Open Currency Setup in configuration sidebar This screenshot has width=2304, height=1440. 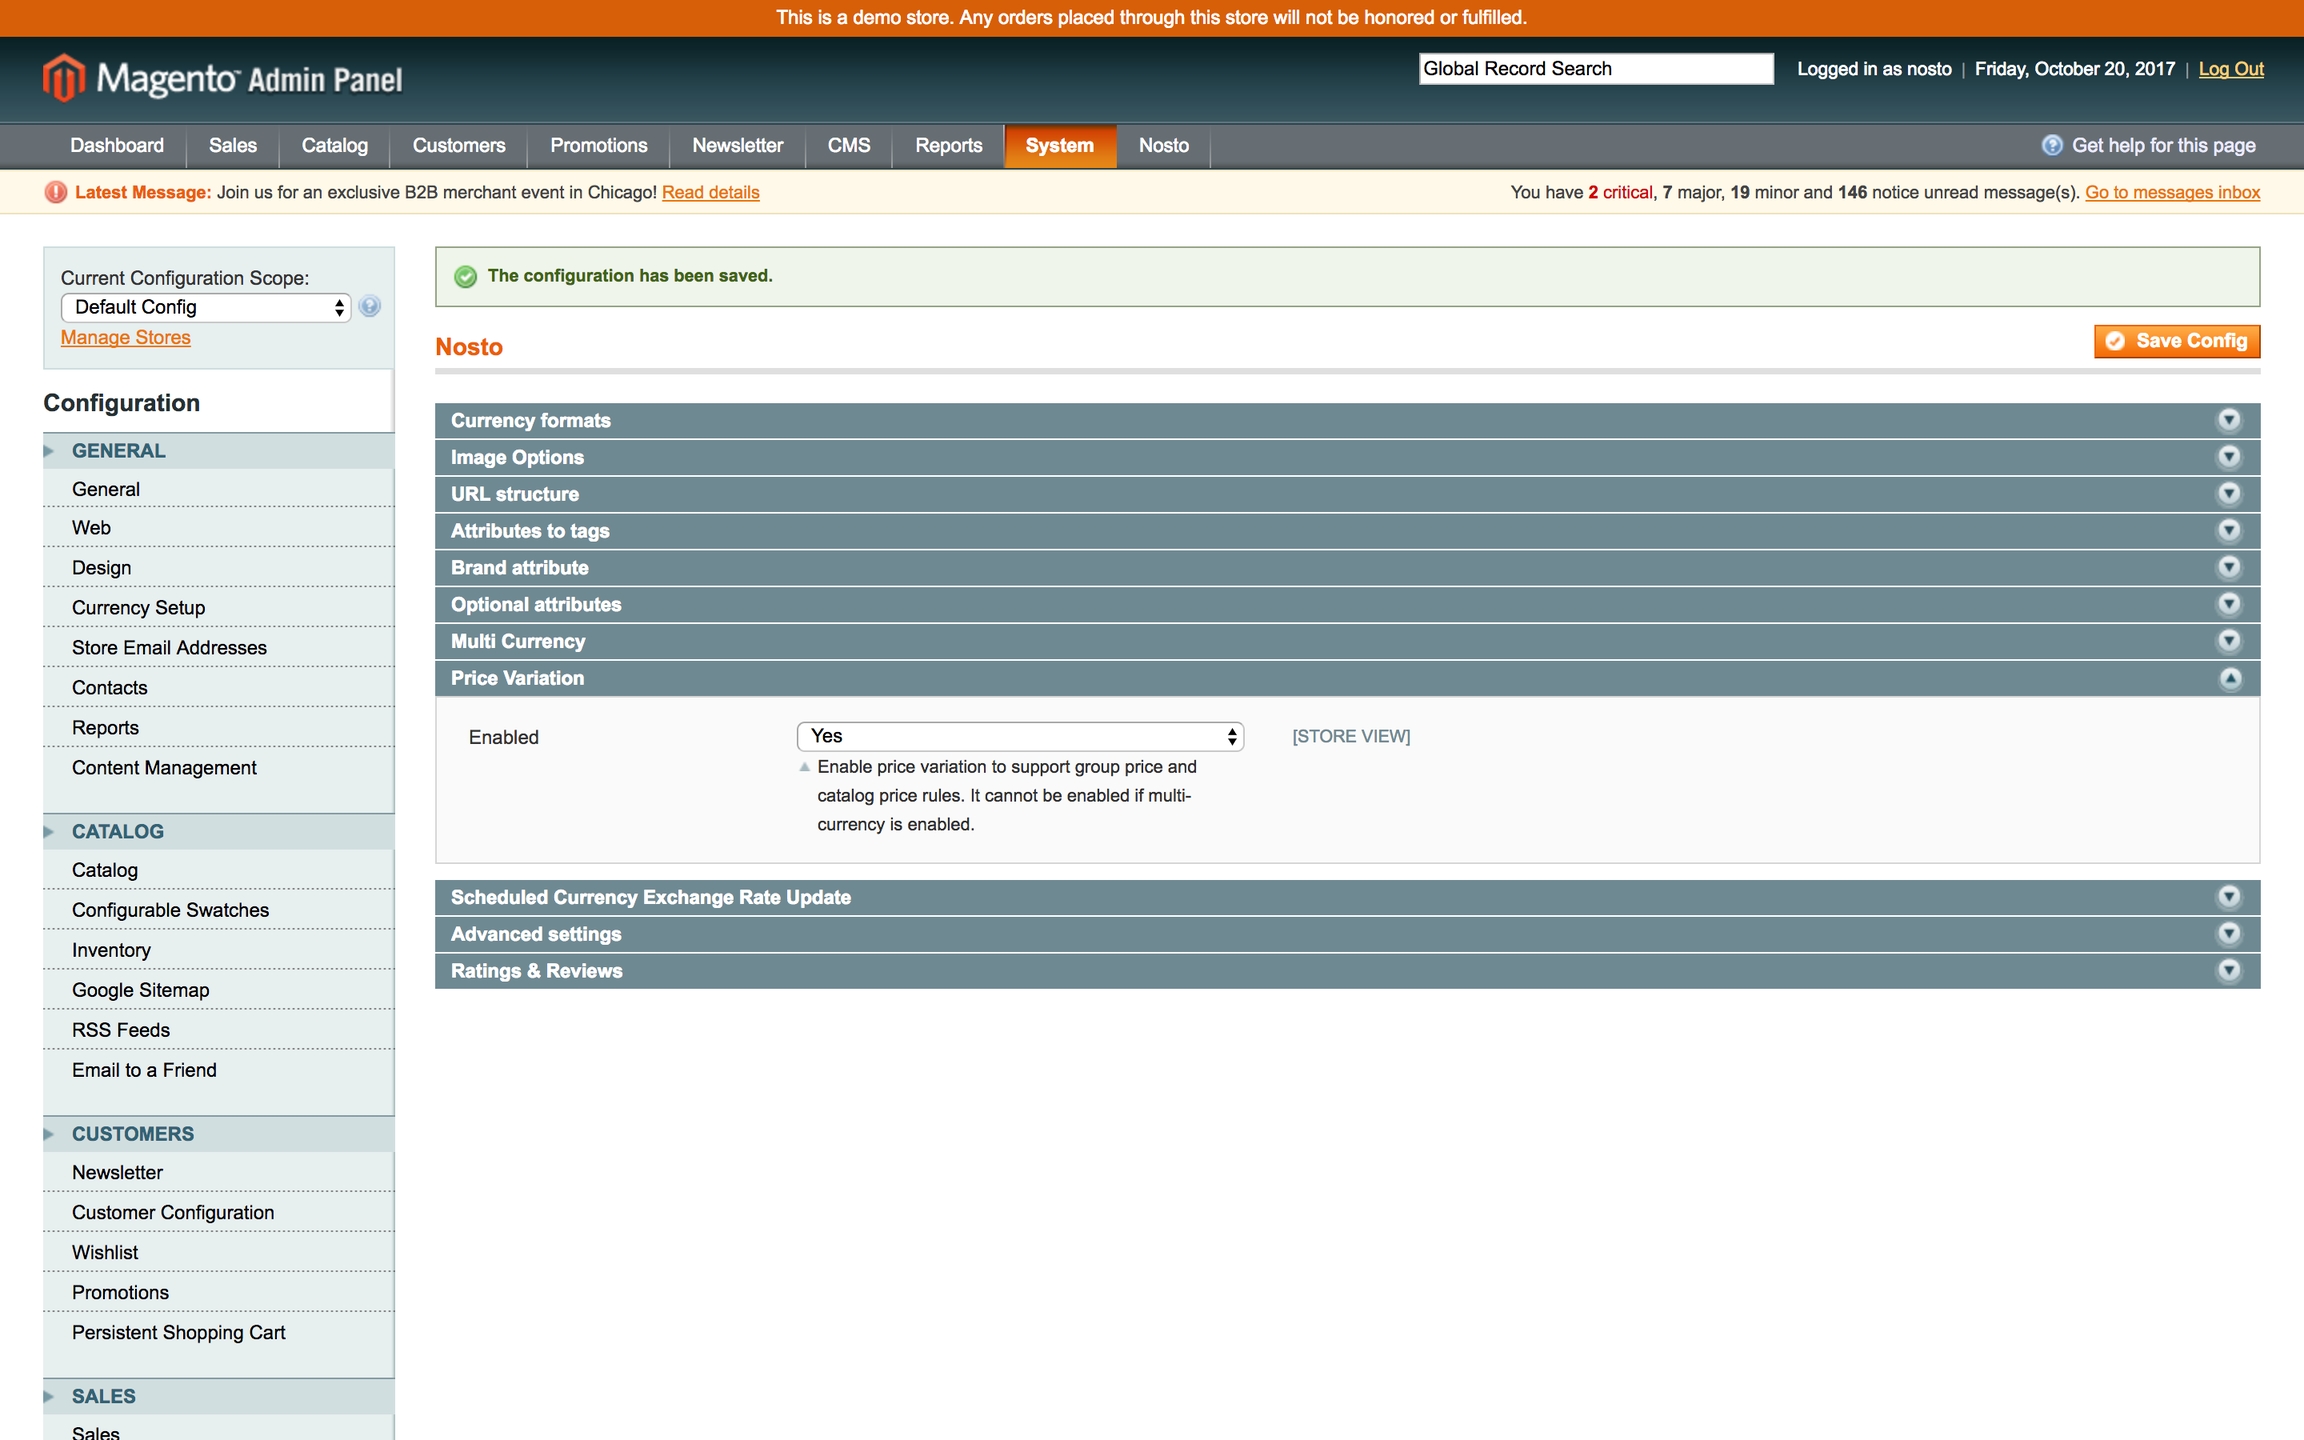point(138,608)
